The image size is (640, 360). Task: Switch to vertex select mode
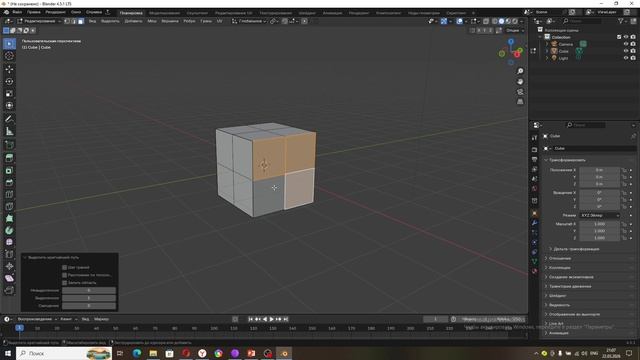tap(67, 21)
